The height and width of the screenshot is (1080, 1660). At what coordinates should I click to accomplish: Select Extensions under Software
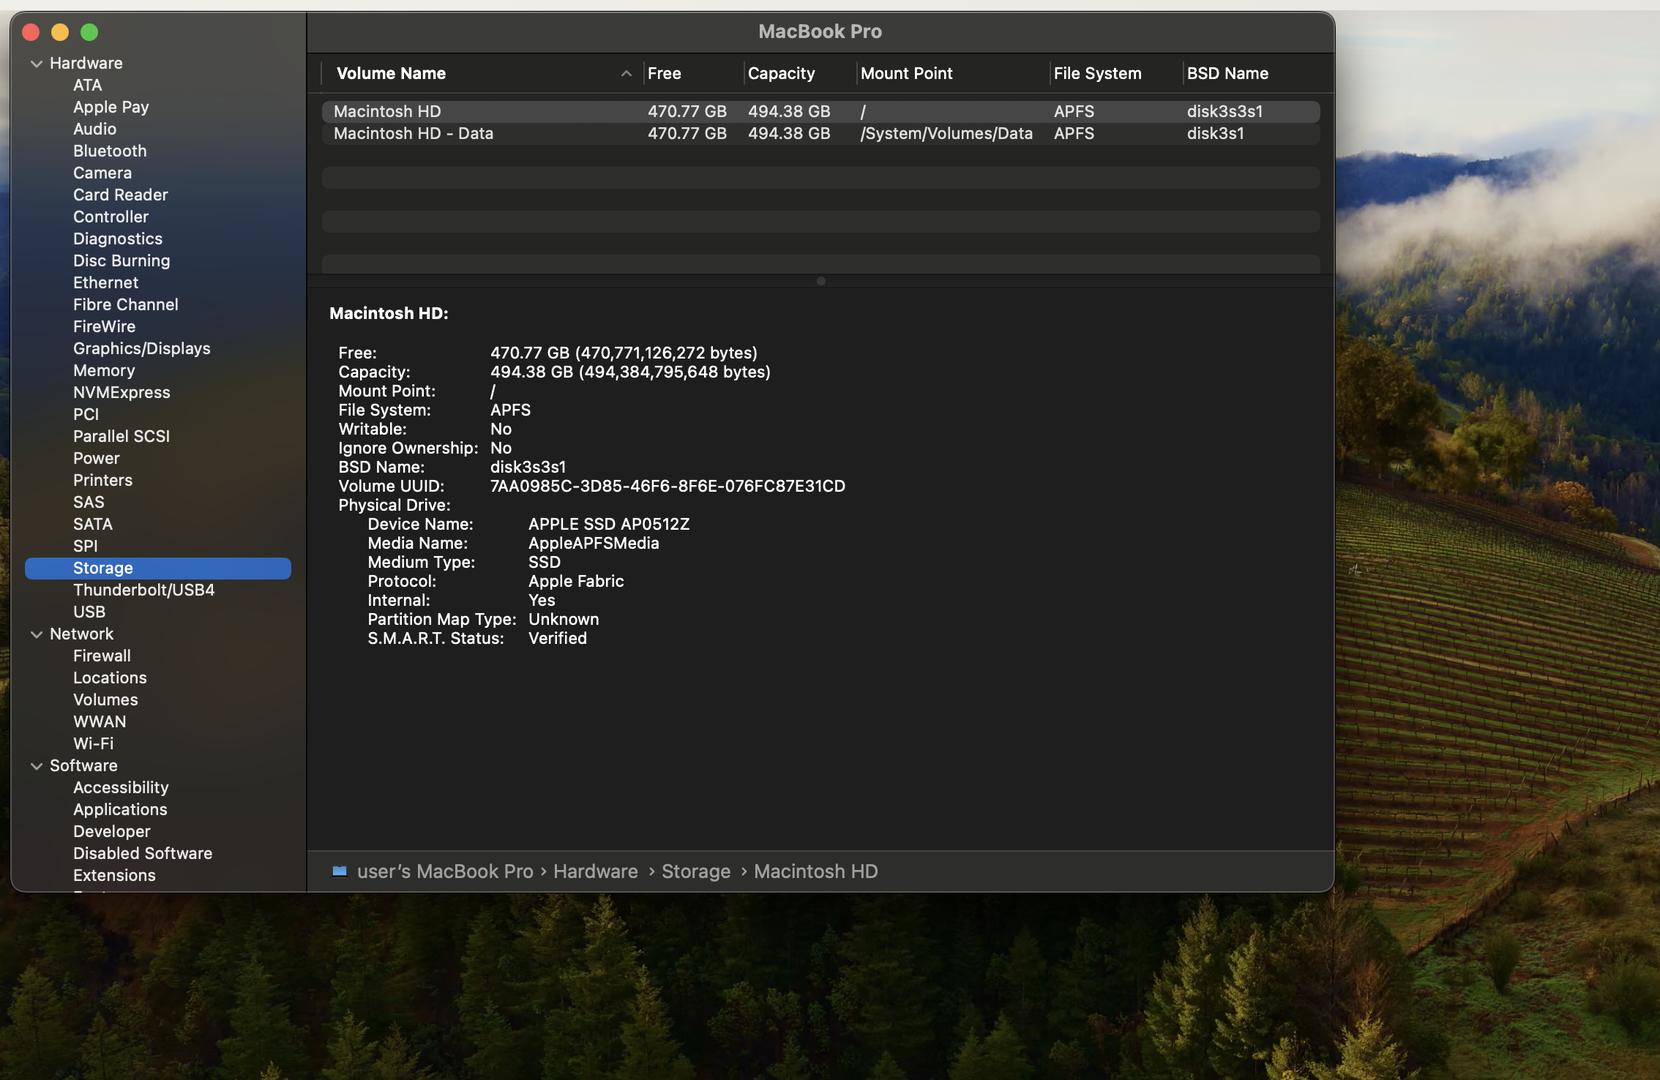(x=115, y=877)
